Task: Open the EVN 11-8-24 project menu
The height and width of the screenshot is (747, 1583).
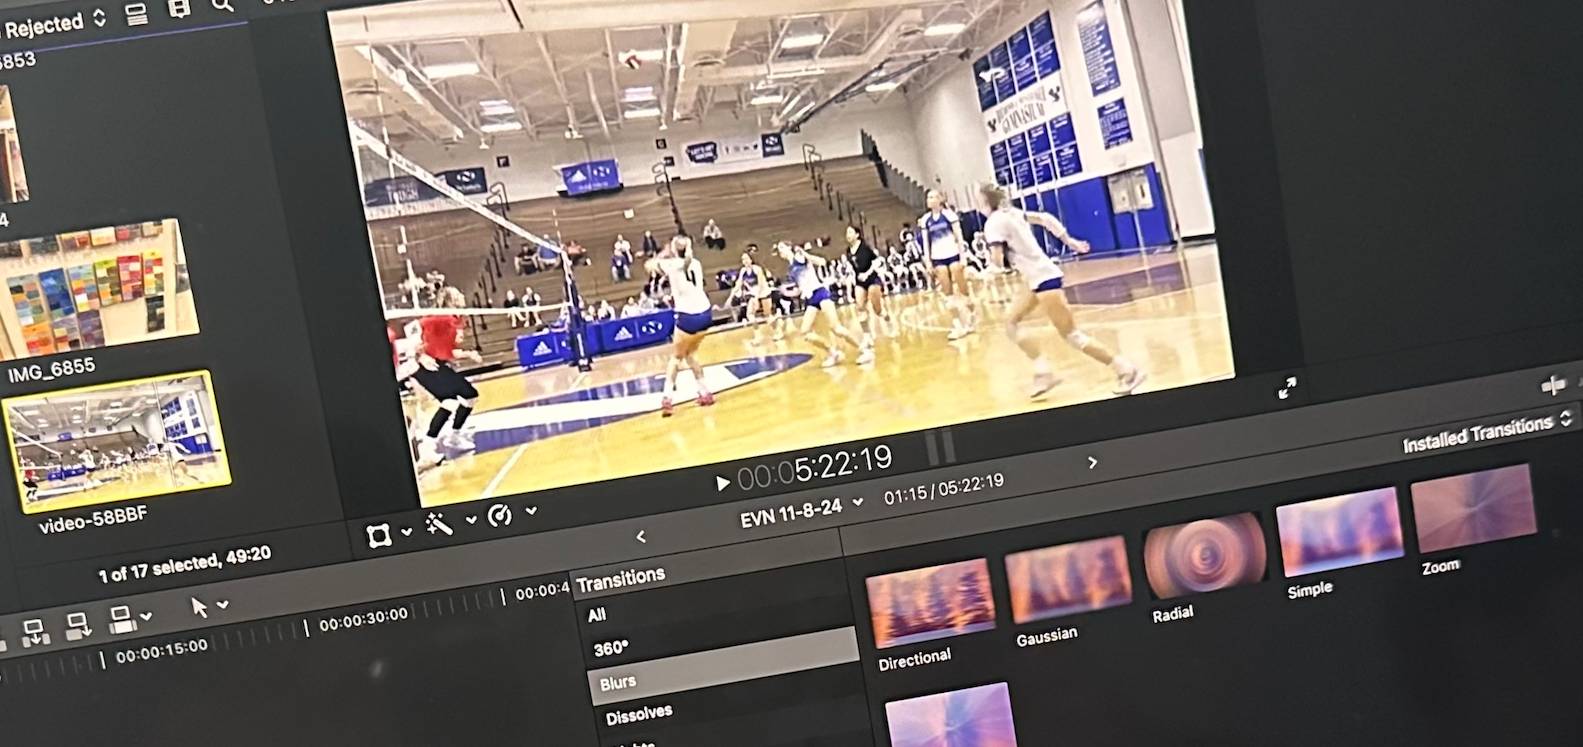Action: coord(802,513)
